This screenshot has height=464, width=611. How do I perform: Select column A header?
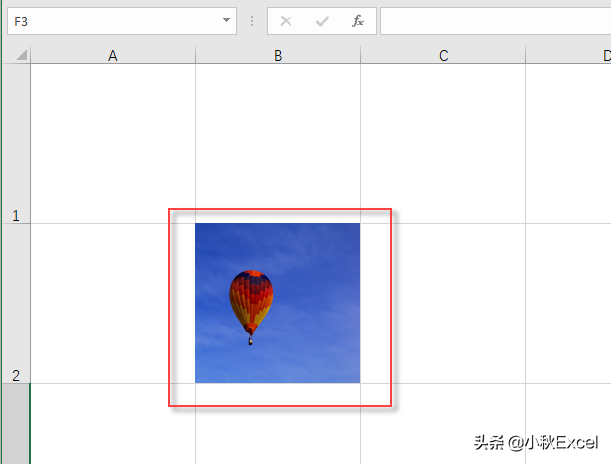point(113,55)
